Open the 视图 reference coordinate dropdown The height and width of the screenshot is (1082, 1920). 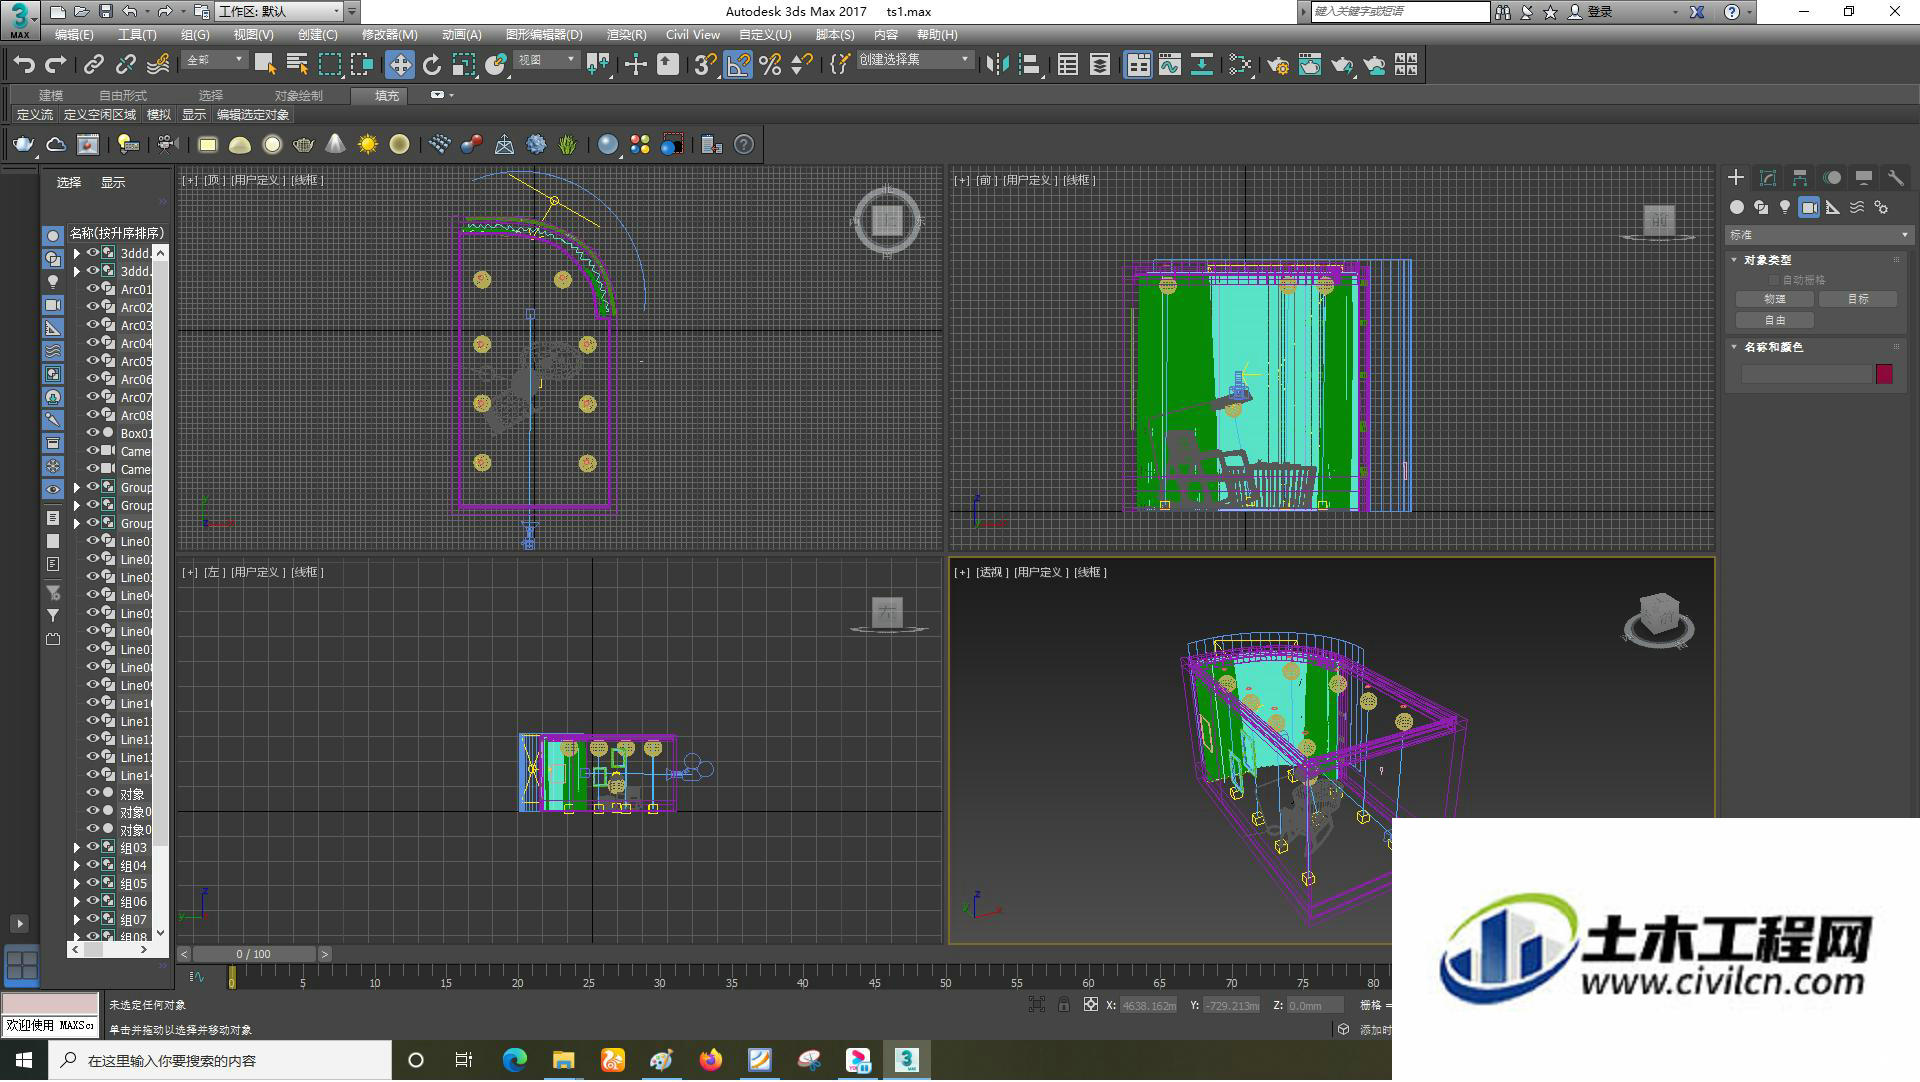(546, 60)
